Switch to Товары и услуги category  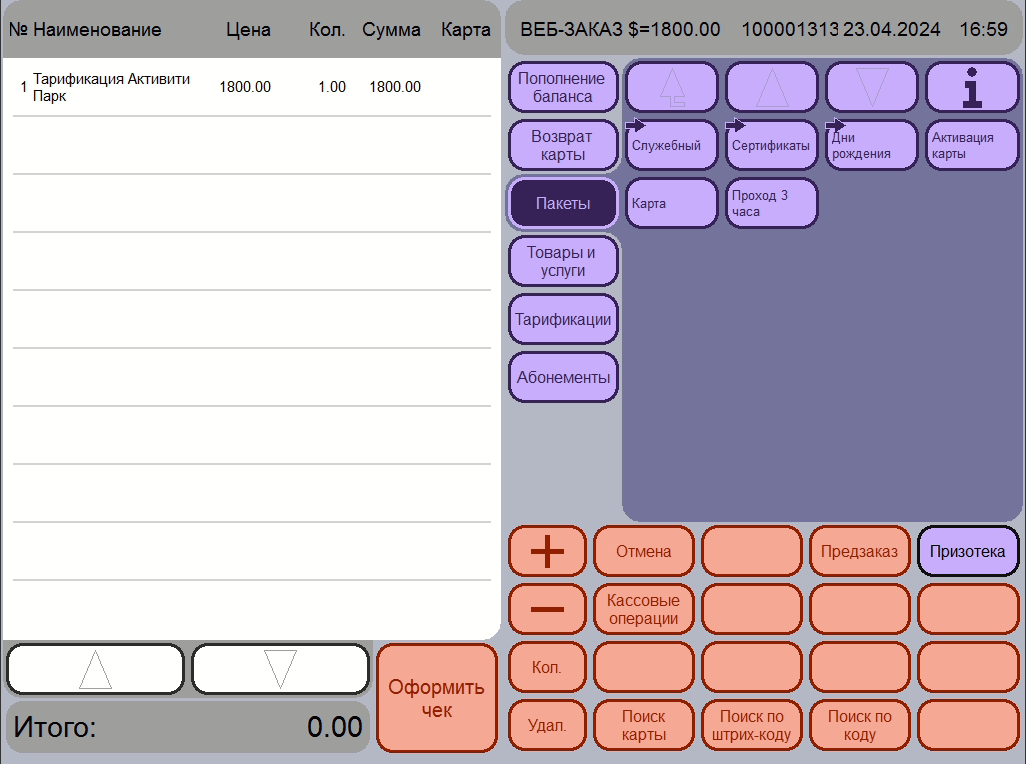point(563,262)
